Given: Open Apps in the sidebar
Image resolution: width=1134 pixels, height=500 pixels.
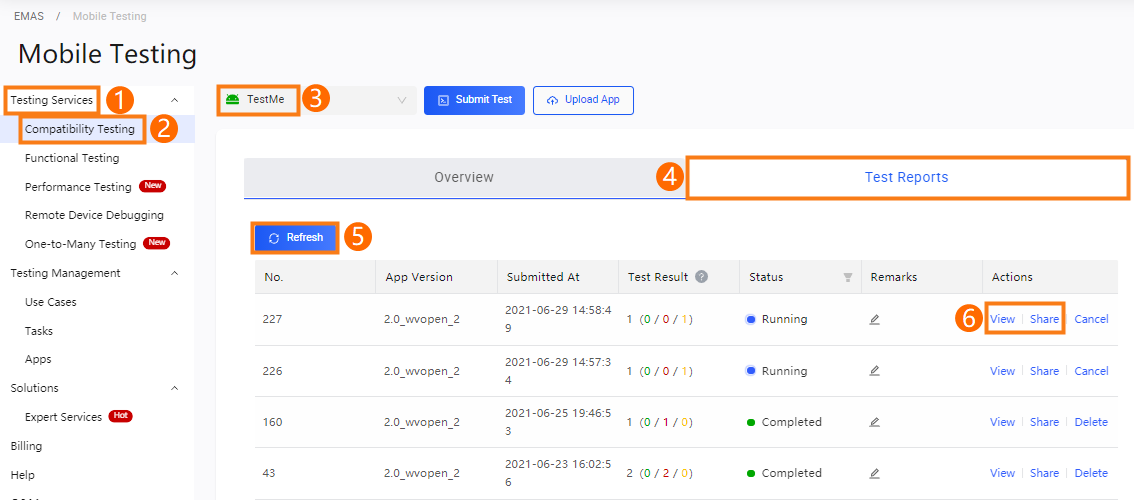Looking at the screenshot, I should 38,359.
